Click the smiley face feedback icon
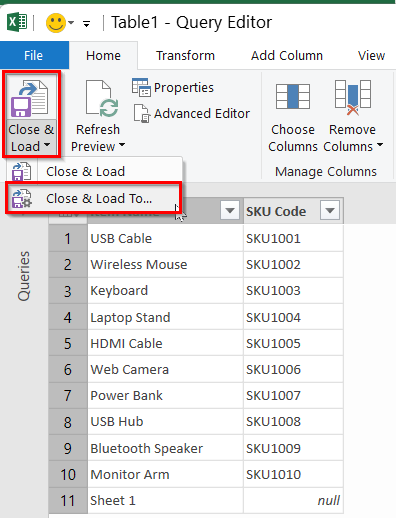Viewport: 396px width, 518px height. point(56,23)
